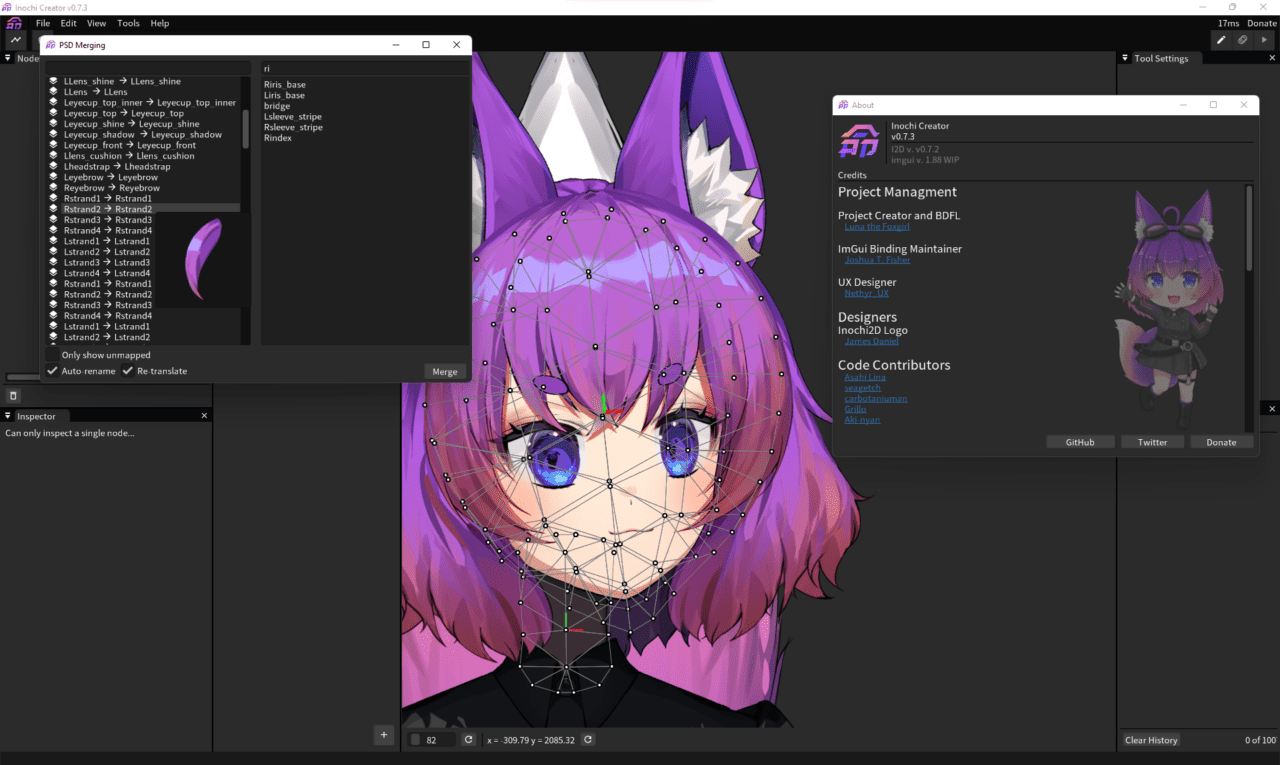This screenshot has width=1280, height=765.
Task: Select the pencil edit mode icon
Action: [1221, 40]
